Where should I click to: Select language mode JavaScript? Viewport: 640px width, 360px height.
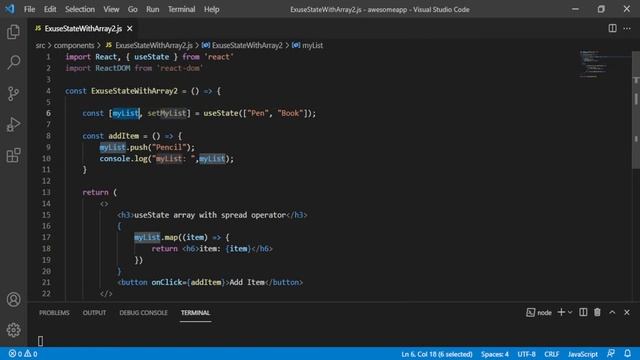(x=582, y=354)
